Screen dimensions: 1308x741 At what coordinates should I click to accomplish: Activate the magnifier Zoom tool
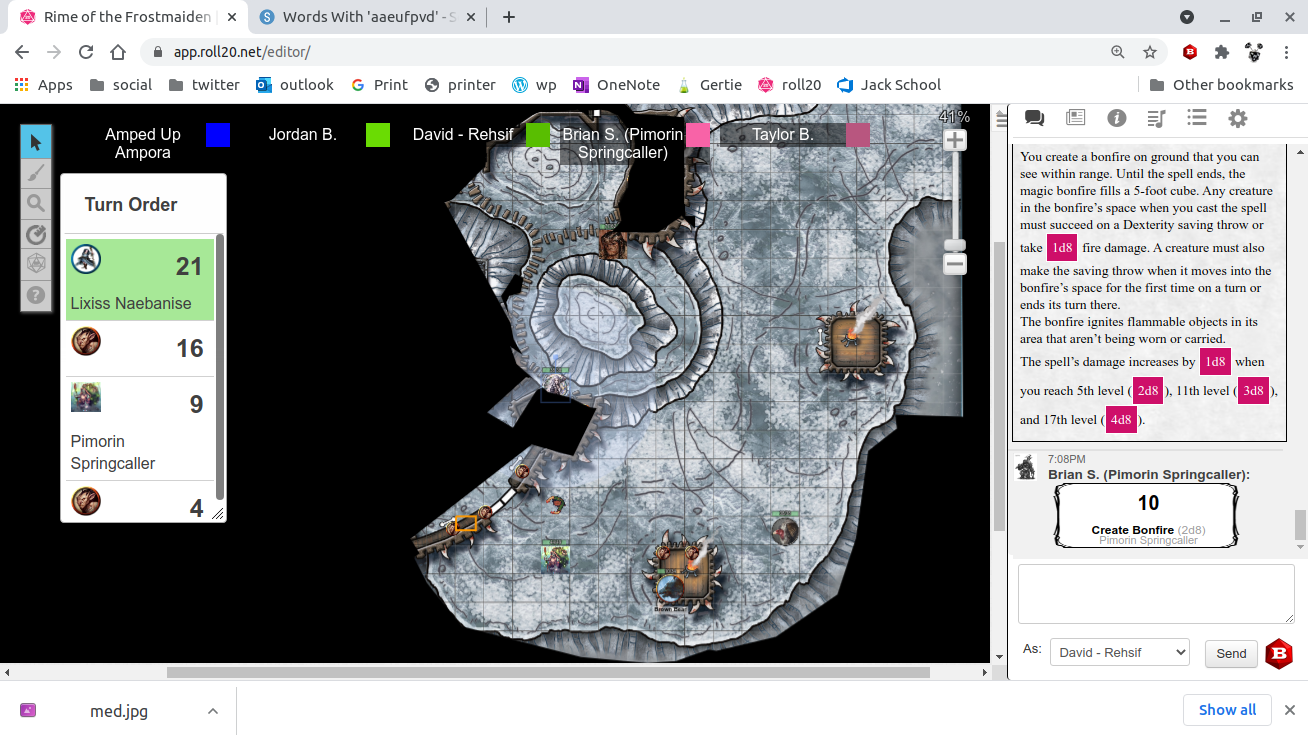36,204
